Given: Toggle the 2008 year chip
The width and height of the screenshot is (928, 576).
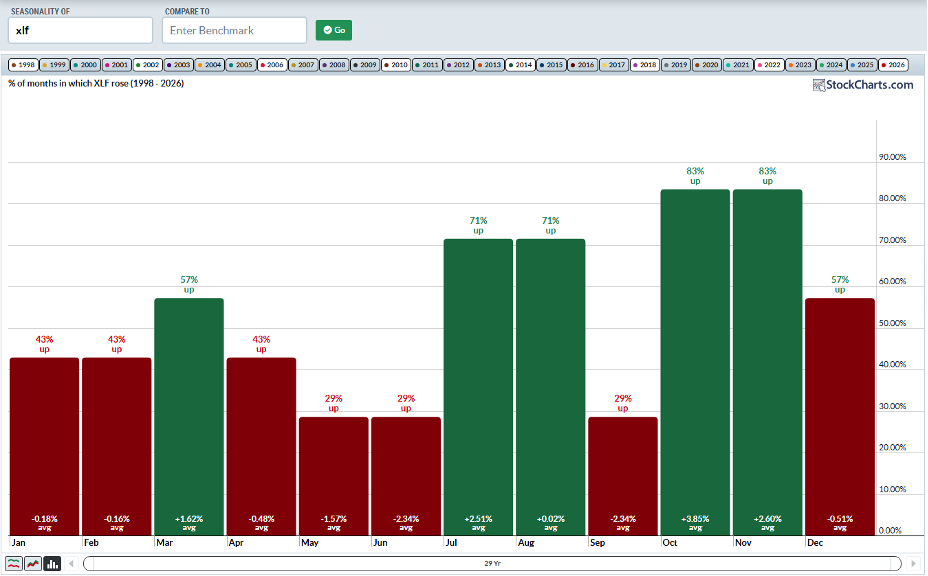Looking at the screenshot, I should (334, 65).
